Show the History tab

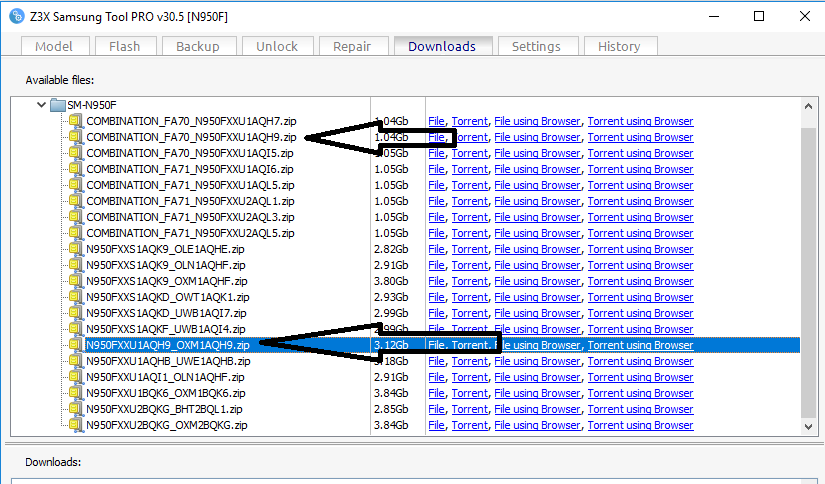[619, 46]
